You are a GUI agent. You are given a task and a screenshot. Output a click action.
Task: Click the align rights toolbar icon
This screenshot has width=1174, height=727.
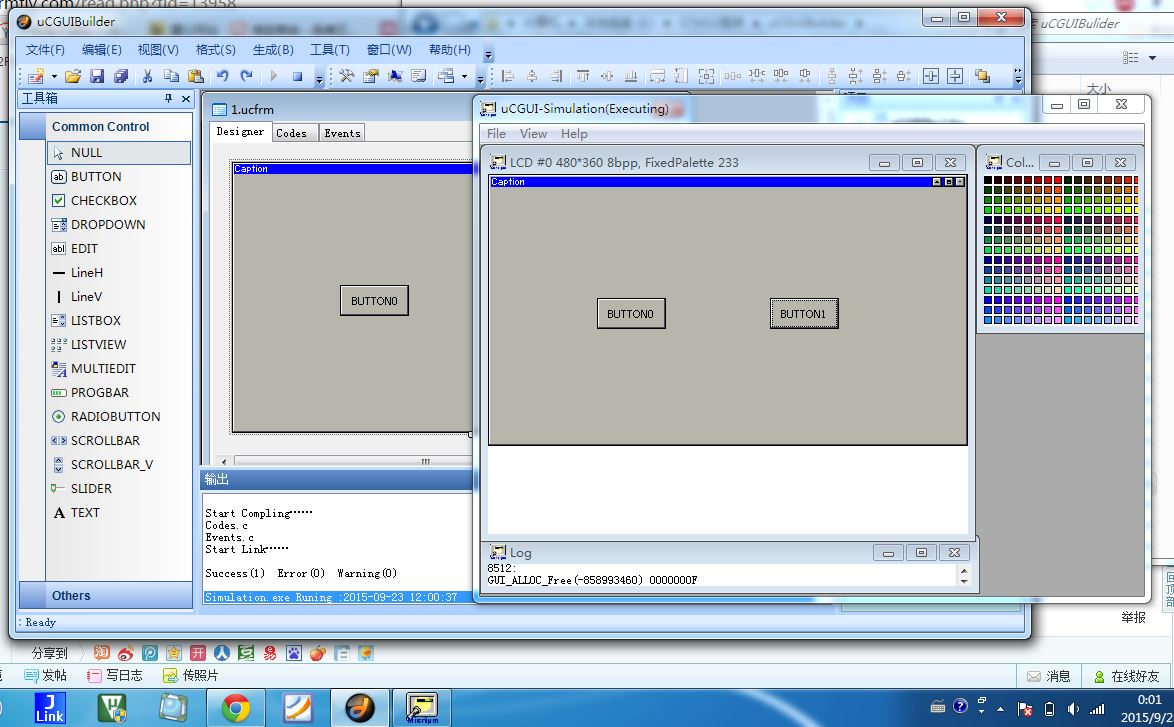click(556, 76)
